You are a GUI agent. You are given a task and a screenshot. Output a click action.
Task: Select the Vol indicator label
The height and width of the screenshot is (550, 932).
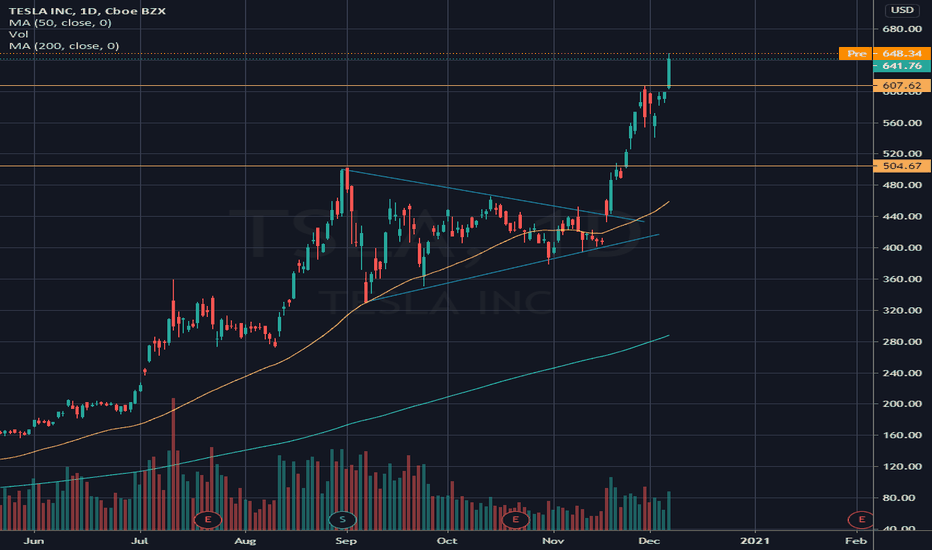pos(18,34)
